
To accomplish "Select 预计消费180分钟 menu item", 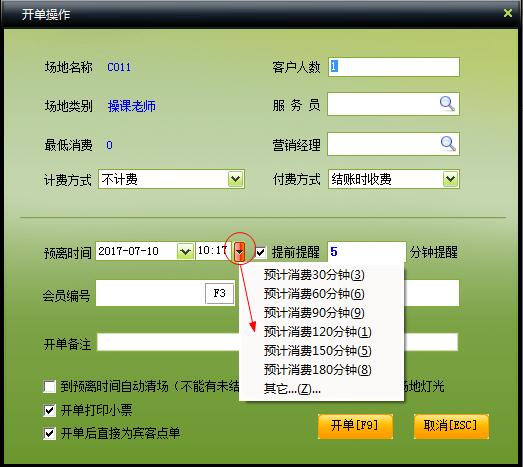I will [x=318, y=370].
